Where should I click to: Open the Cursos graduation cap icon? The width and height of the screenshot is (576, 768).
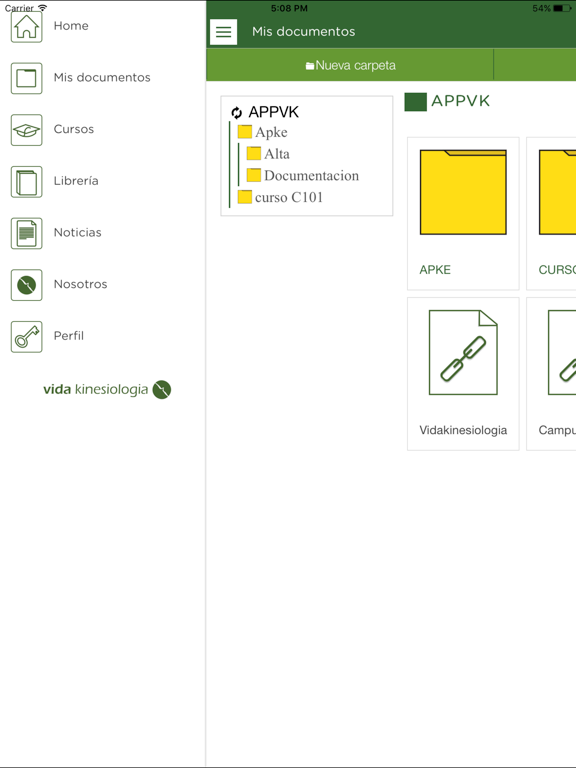[x=26, y=130]
